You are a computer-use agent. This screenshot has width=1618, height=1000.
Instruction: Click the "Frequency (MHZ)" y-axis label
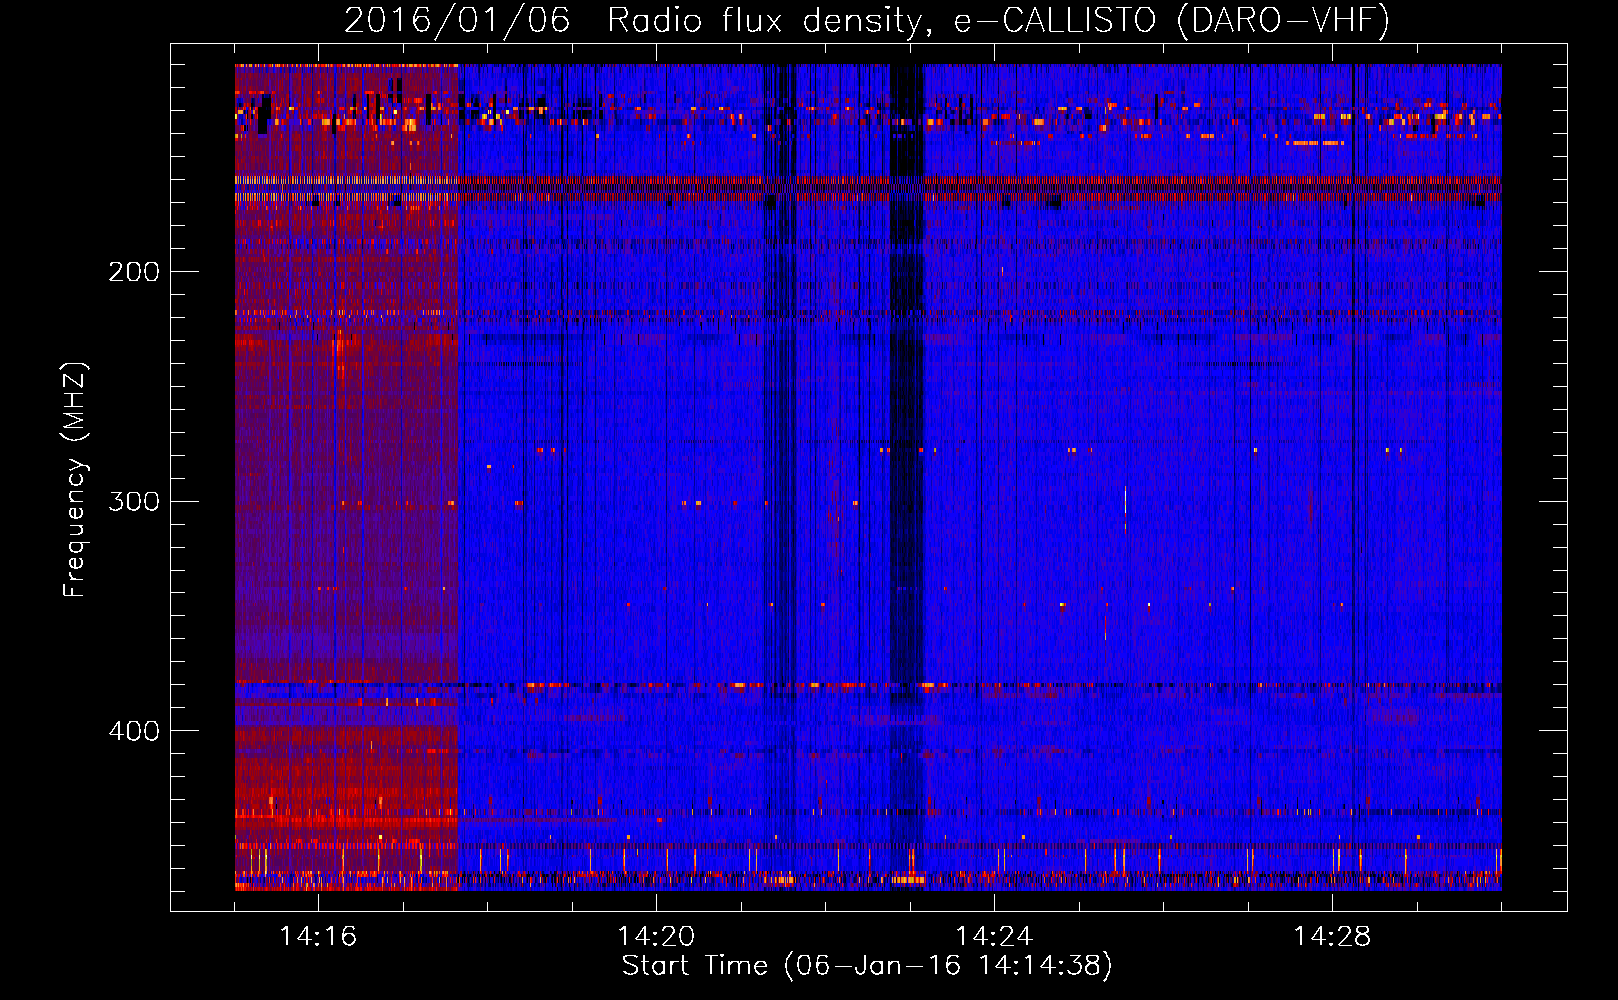(x=75, y=479)
